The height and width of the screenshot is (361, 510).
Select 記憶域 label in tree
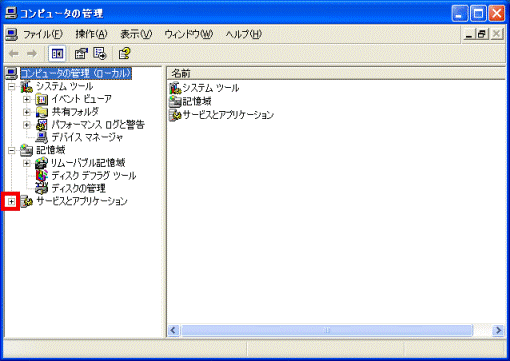tap(51, 150)
